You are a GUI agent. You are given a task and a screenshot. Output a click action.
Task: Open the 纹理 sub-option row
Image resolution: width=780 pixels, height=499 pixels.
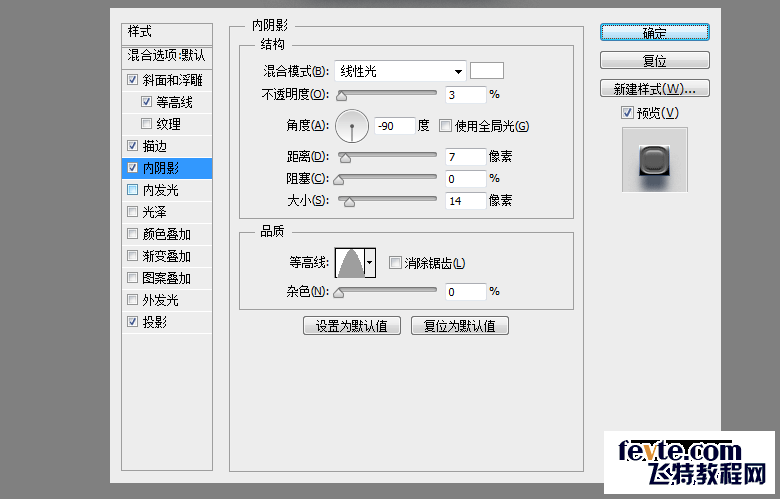[x=167, y=124]
